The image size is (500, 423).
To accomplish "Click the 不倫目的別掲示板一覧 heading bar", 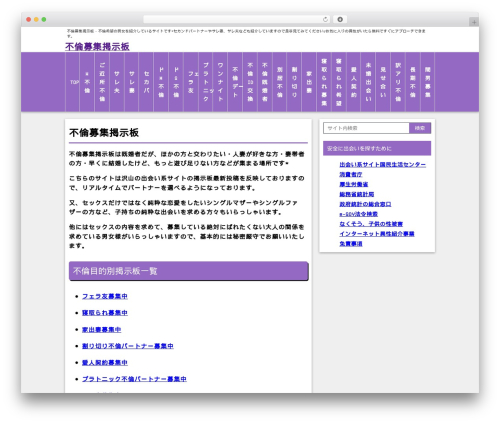I will point(189,271).
